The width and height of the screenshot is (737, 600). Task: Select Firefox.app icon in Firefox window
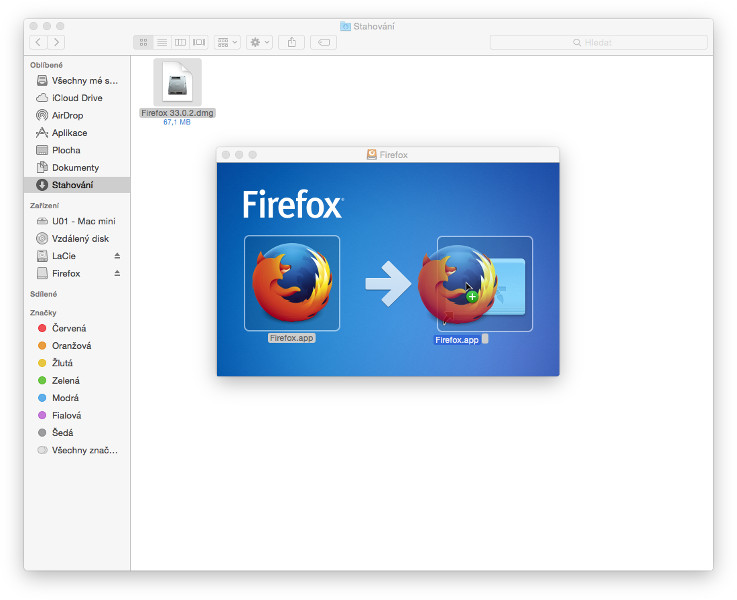pyautogui.click(x=292, y=283)
